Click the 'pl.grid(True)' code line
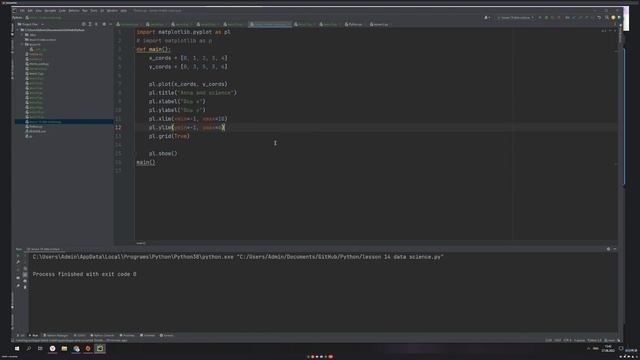This screenshot has width=640, height=360. click(x=169, y=136)
